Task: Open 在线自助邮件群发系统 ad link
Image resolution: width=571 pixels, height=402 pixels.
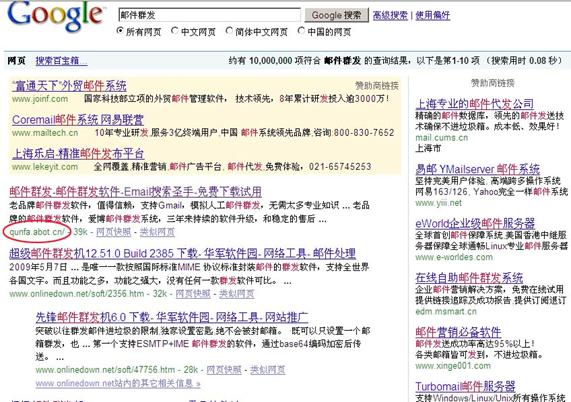Action: pyautogui.click(x=469, y=278)
